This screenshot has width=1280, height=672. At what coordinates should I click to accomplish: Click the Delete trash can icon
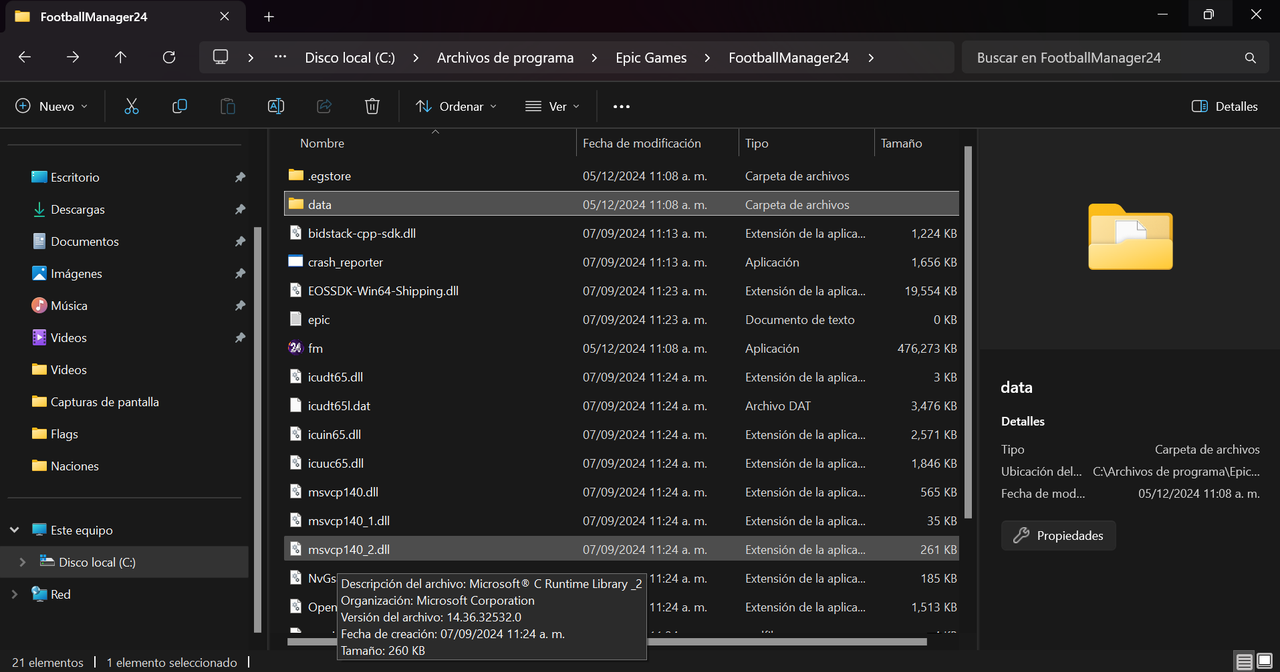click(x=372, y=106)
